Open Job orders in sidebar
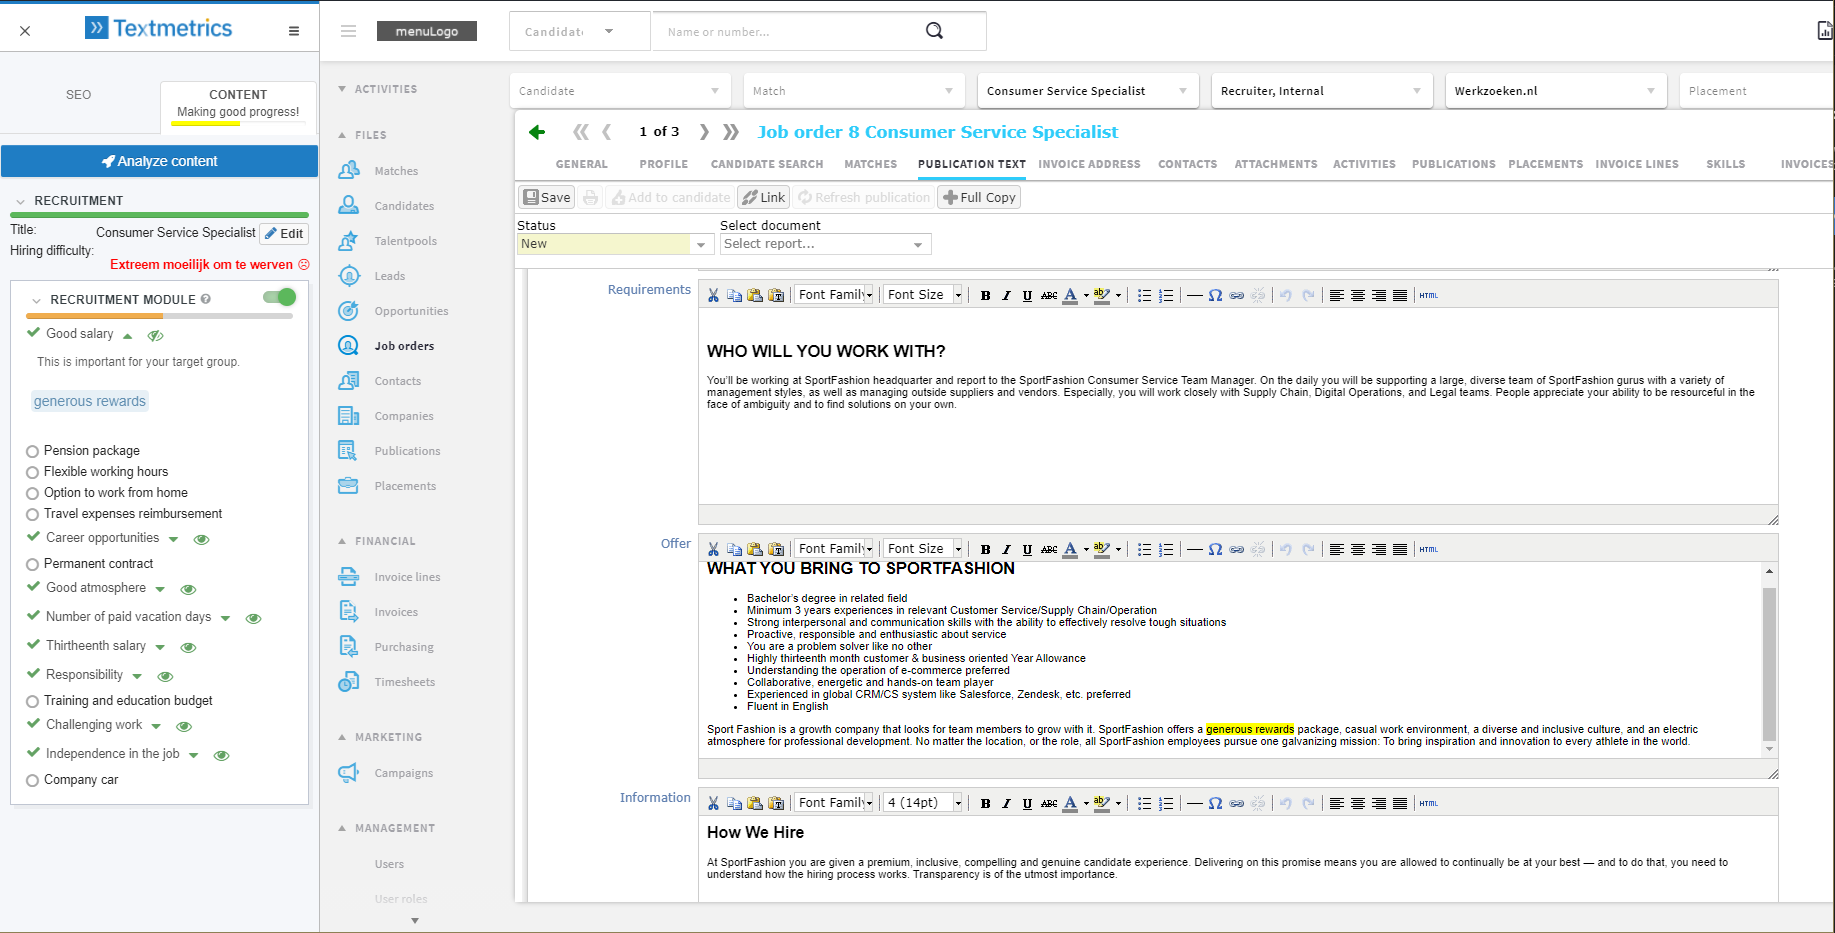 coord(404,346)
